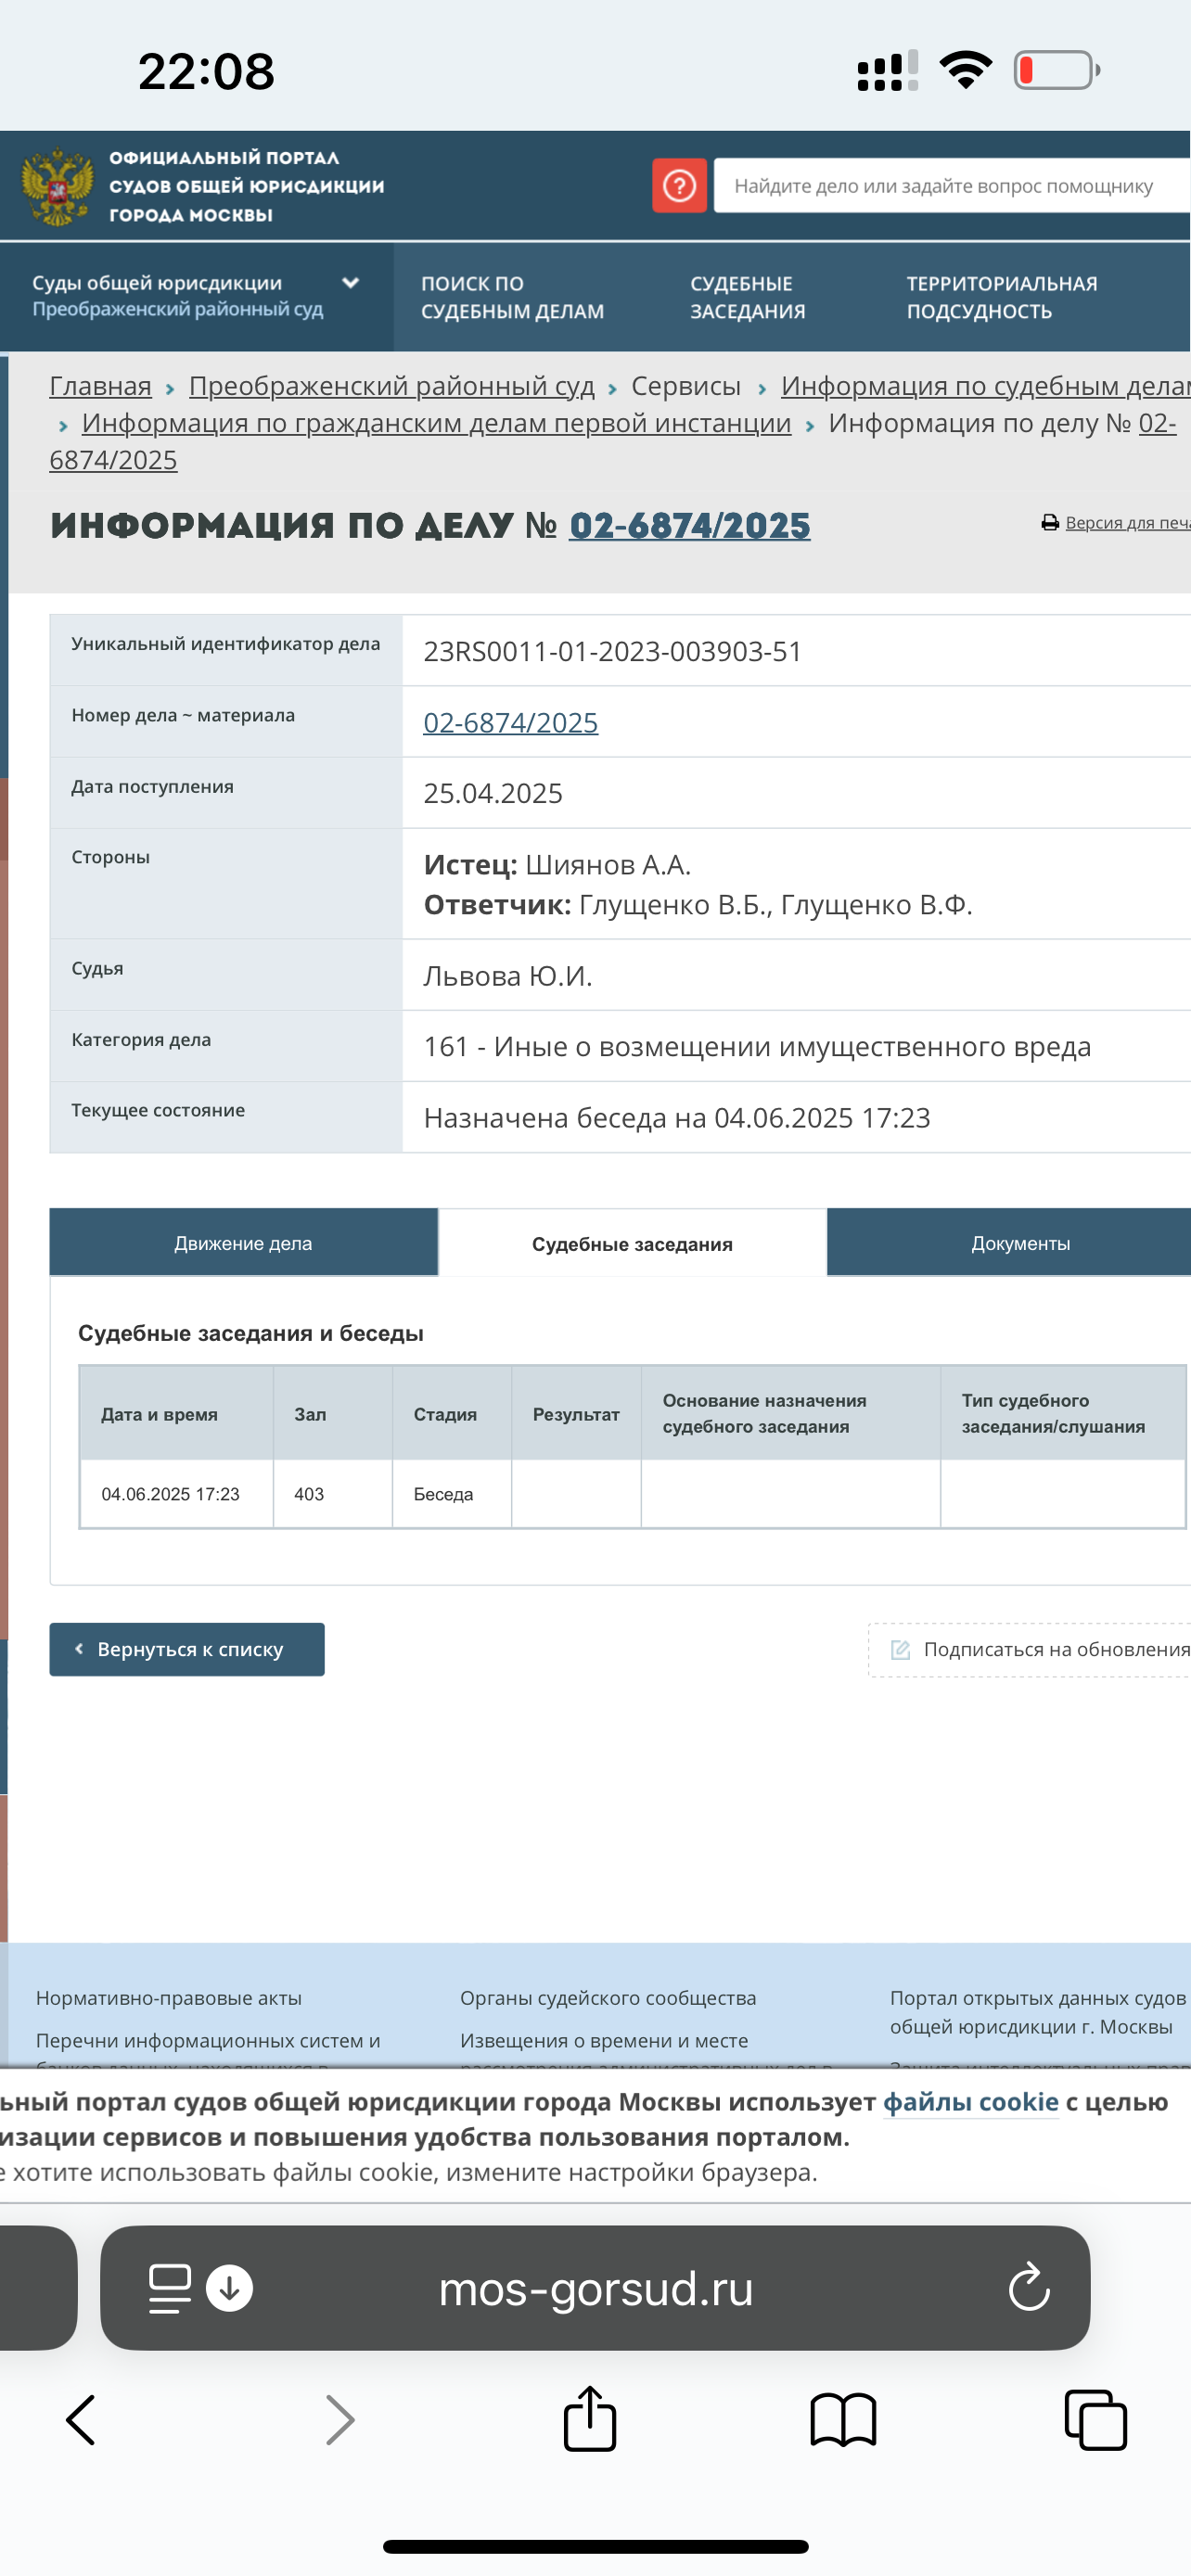Click Подписаться на обновления button

[1040, 1649]
